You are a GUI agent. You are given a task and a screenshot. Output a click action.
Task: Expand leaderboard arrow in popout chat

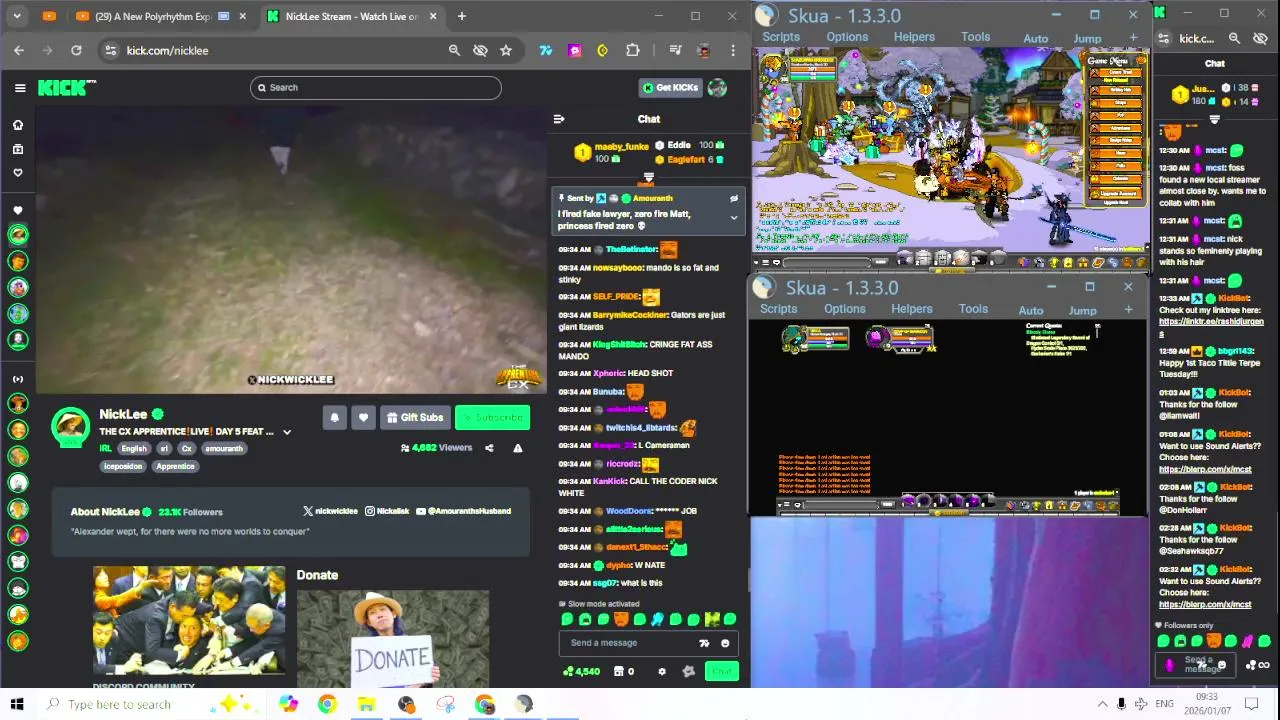1215,119
